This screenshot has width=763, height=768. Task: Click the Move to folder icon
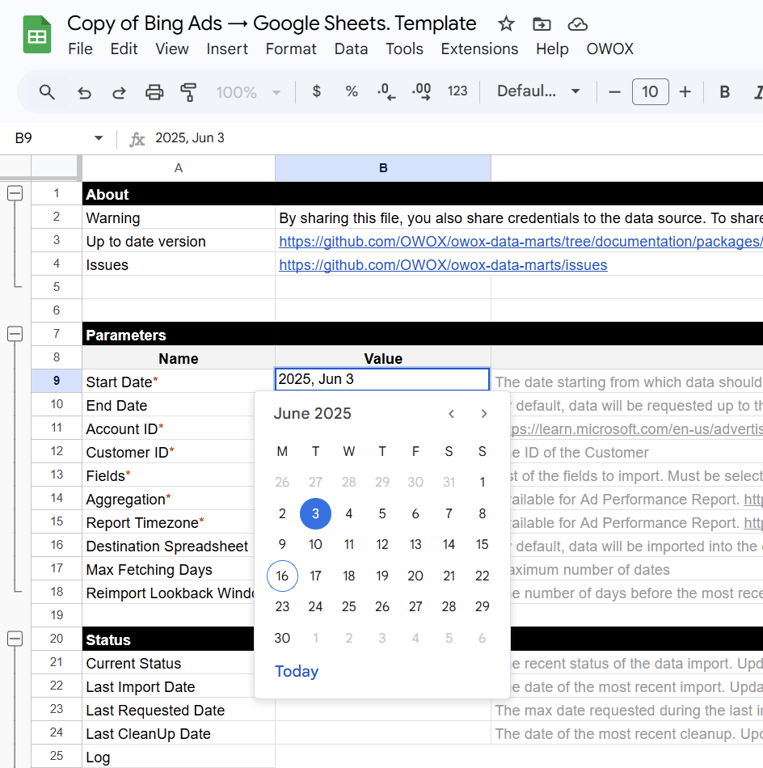click(542, 24)
